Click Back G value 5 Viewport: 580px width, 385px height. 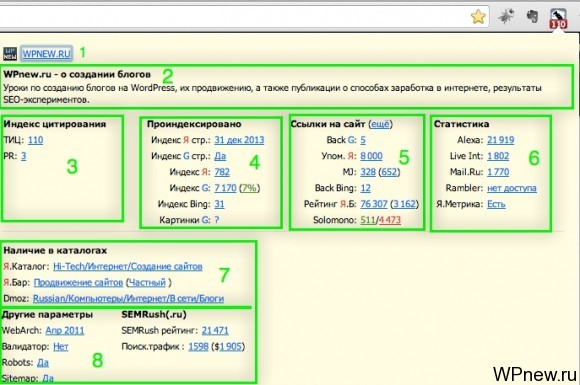point(363,140)
